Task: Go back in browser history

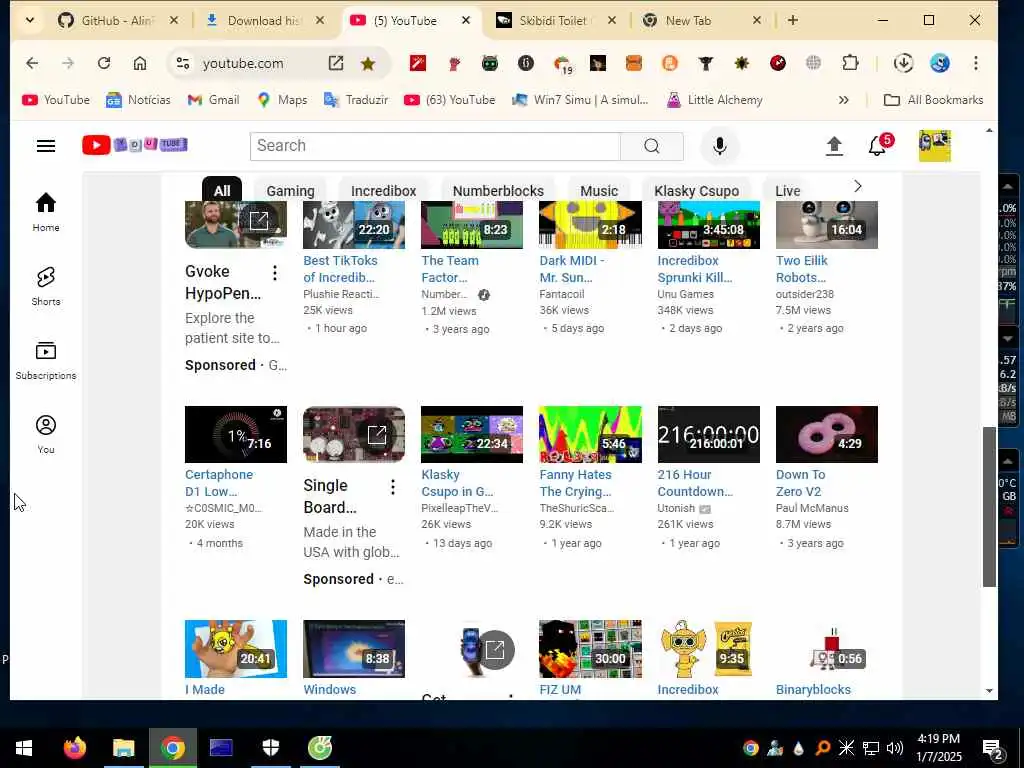Action: (32, 63)
